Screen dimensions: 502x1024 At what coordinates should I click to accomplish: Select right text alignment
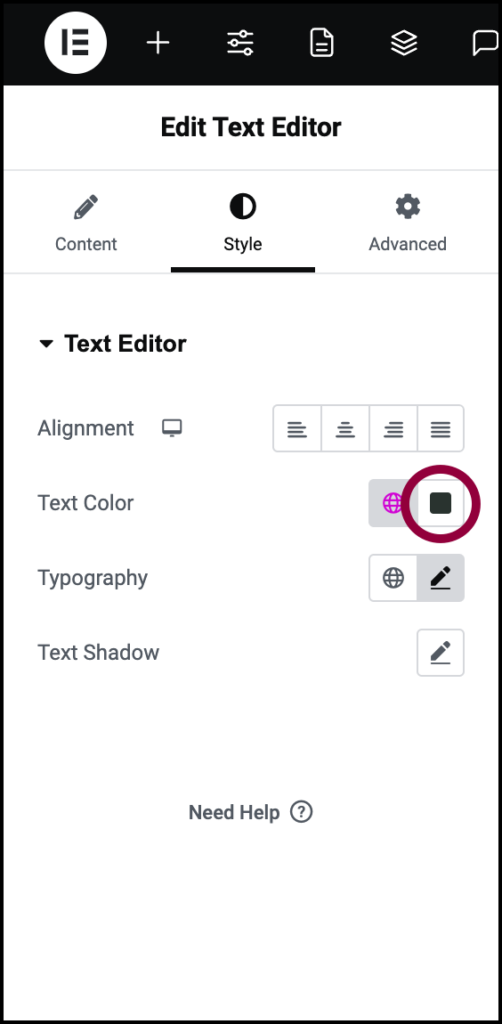coord(393,428)
